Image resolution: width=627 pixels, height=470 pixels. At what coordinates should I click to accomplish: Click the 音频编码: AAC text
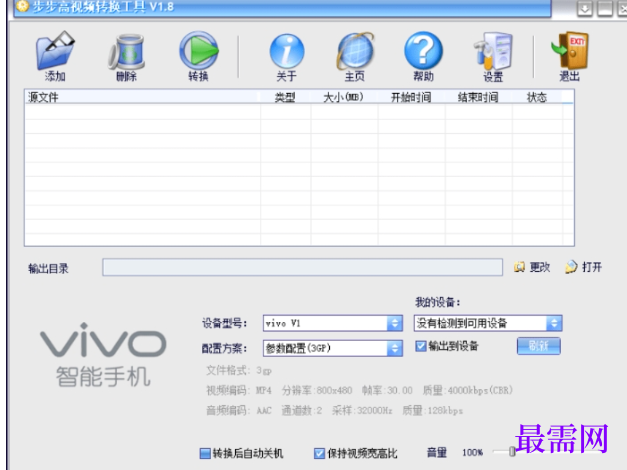(x=239, y=411)
